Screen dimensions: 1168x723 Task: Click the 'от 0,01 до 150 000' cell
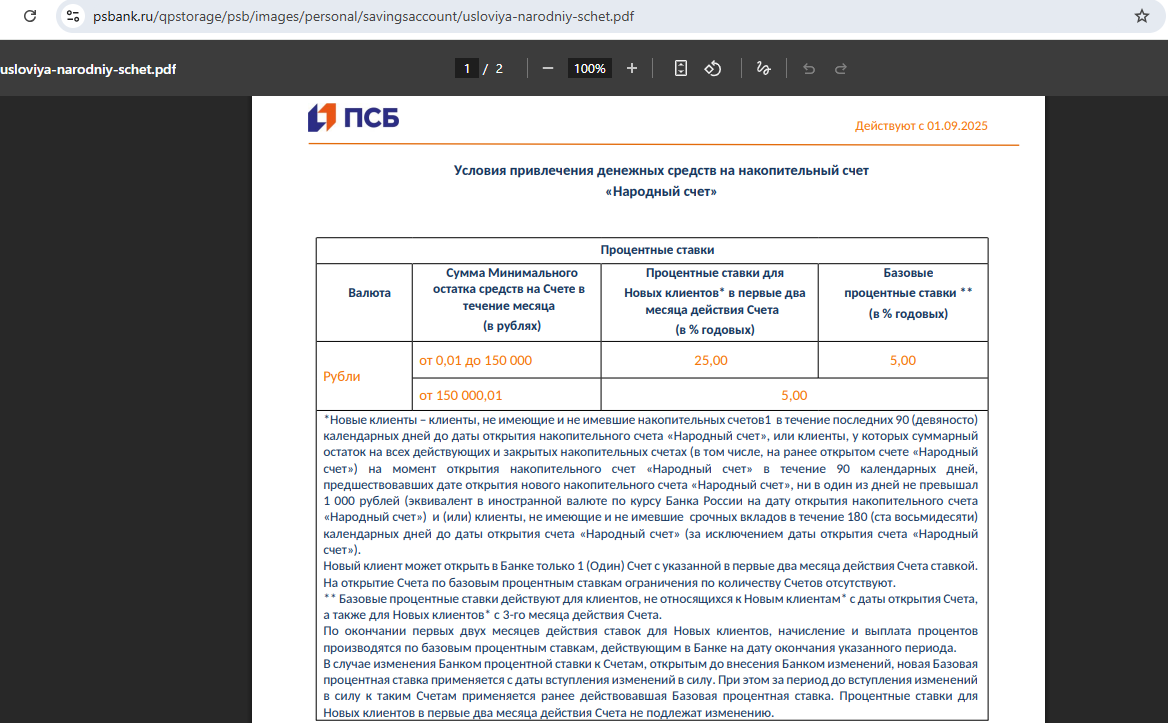476,360
